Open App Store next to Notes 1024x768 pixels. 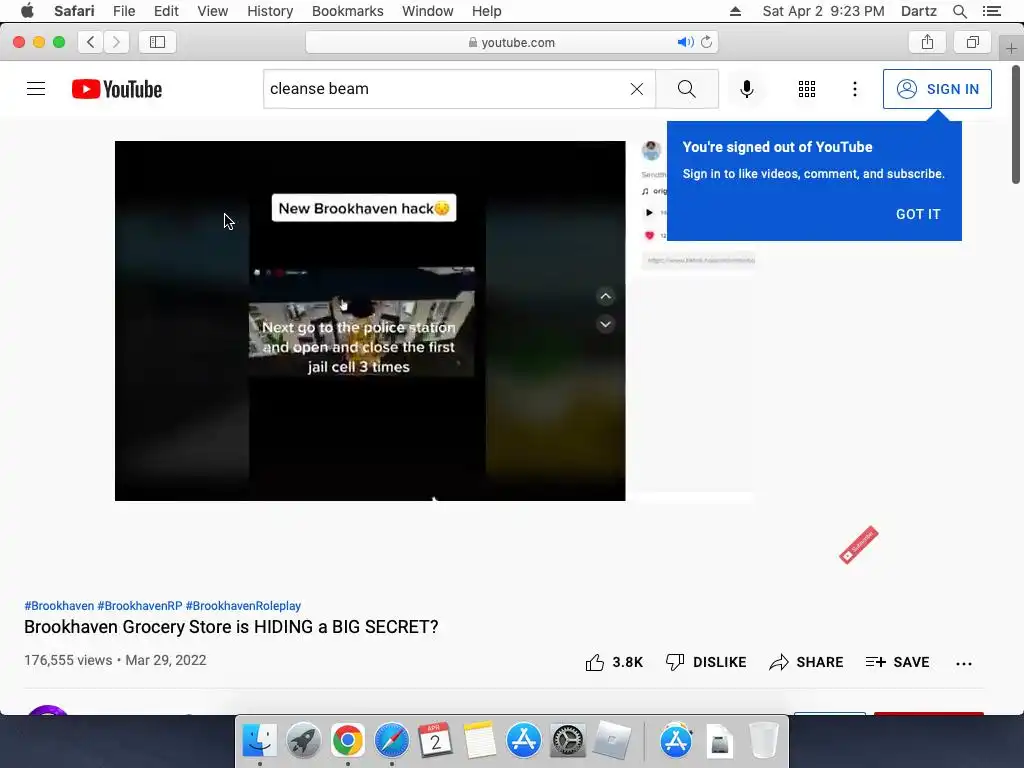(x=524, y=741)
